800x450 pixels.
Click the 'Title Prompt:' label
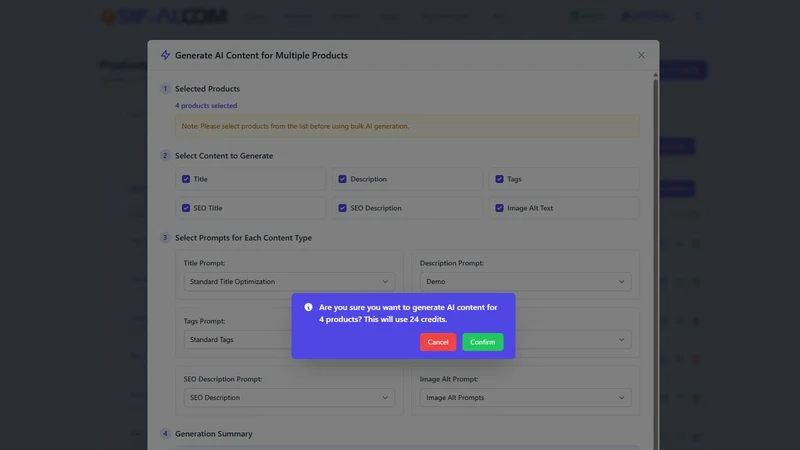[204, 263]
